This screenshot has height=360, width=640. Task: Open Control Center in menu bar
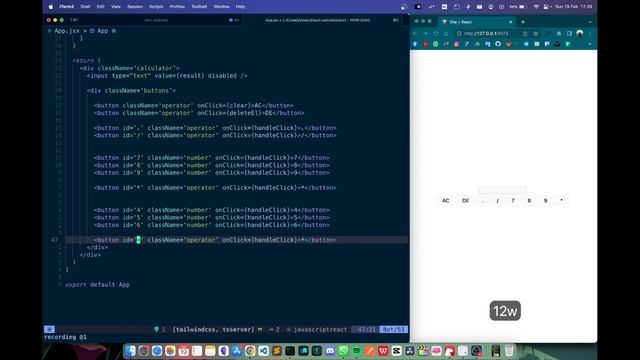click(x=547, y=7)
